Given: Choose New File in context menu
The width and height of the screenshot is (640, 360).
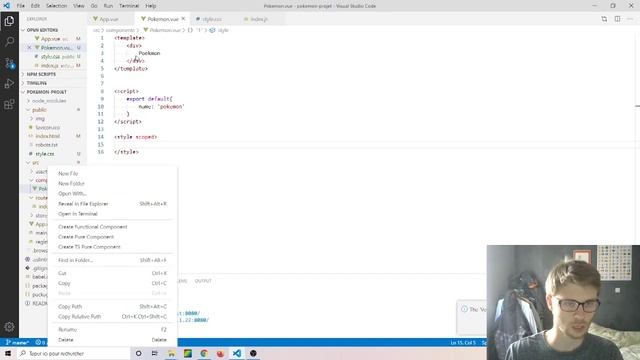Looking at the screenshot, I should coord(113,173).
